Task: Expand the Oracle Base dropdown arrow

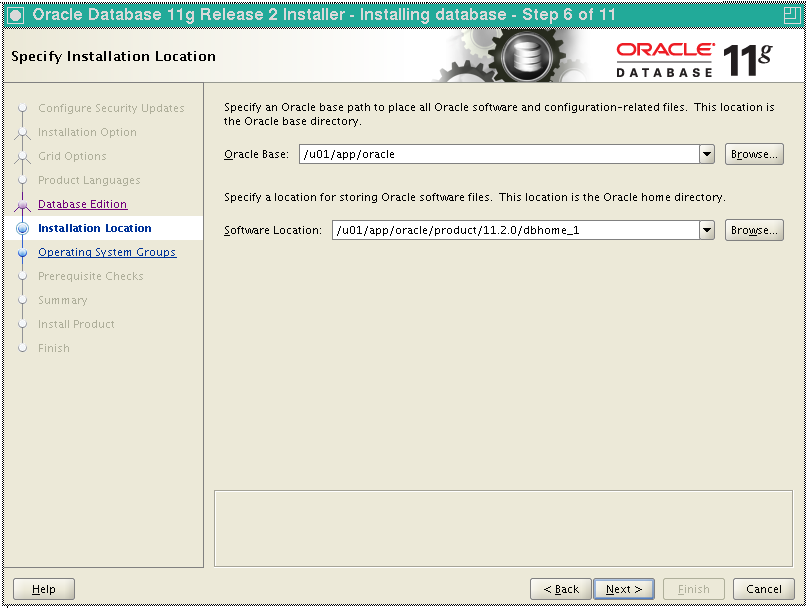Action: pyautogui.click(x=707, y=154)
